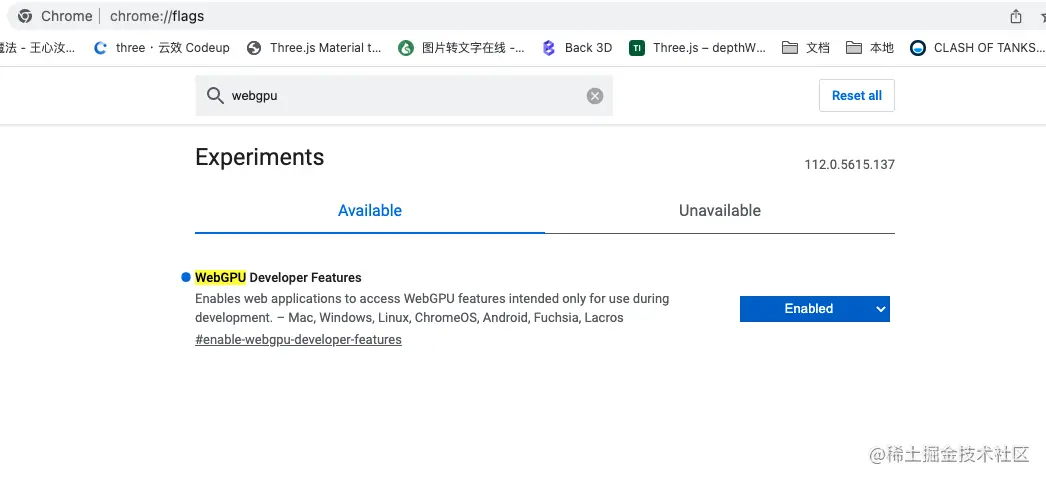Open the 图片转文字在线 bookmark
This screenshot has height=481, width=1046.
(461, 47)
